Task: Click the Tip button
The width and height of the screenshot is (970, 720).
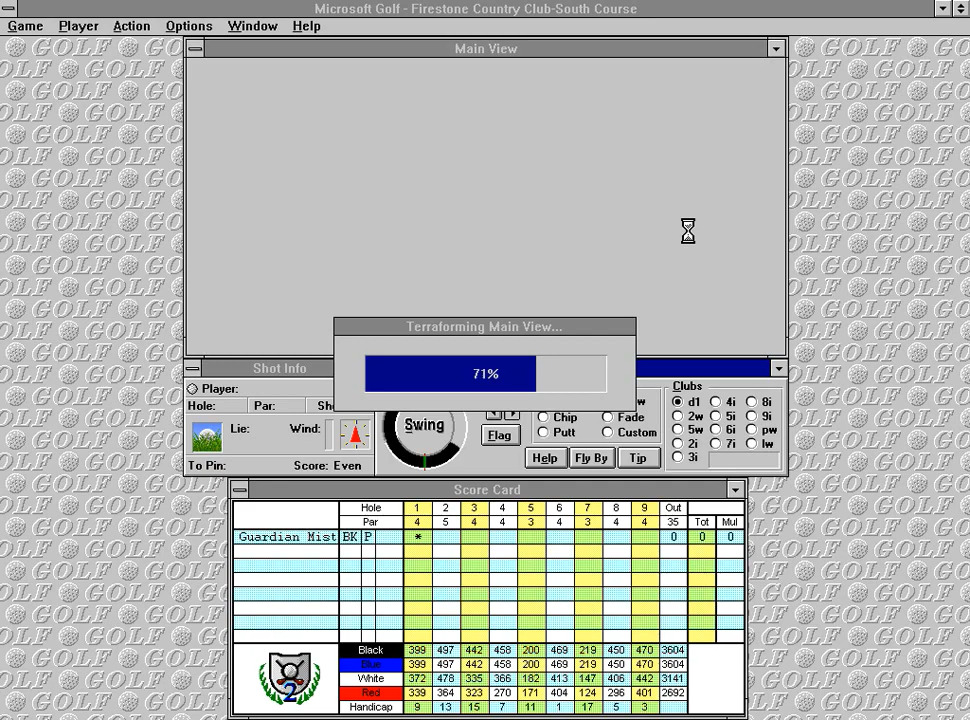Action: (638, 458)
